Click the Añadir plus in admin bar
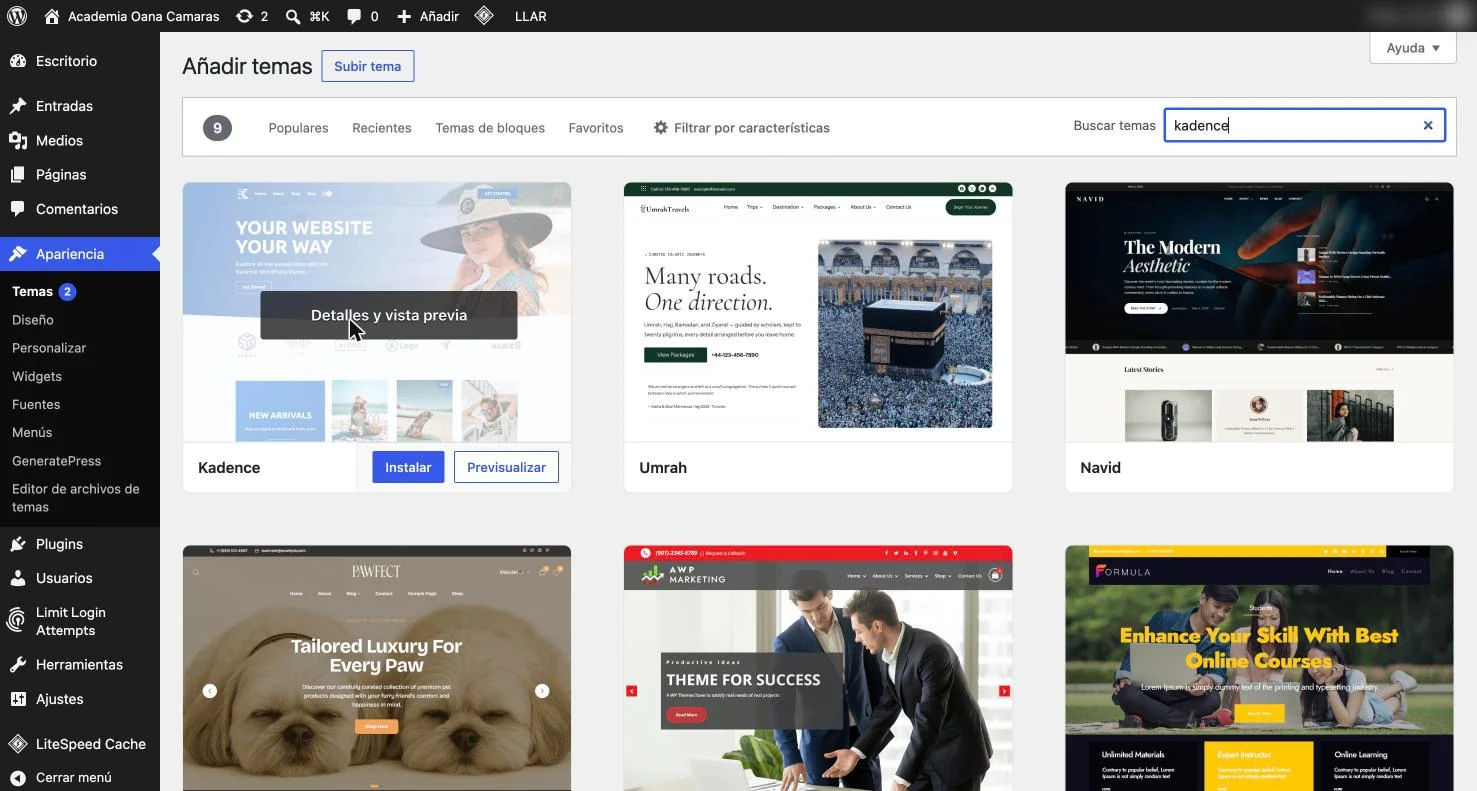 [428, 16]
